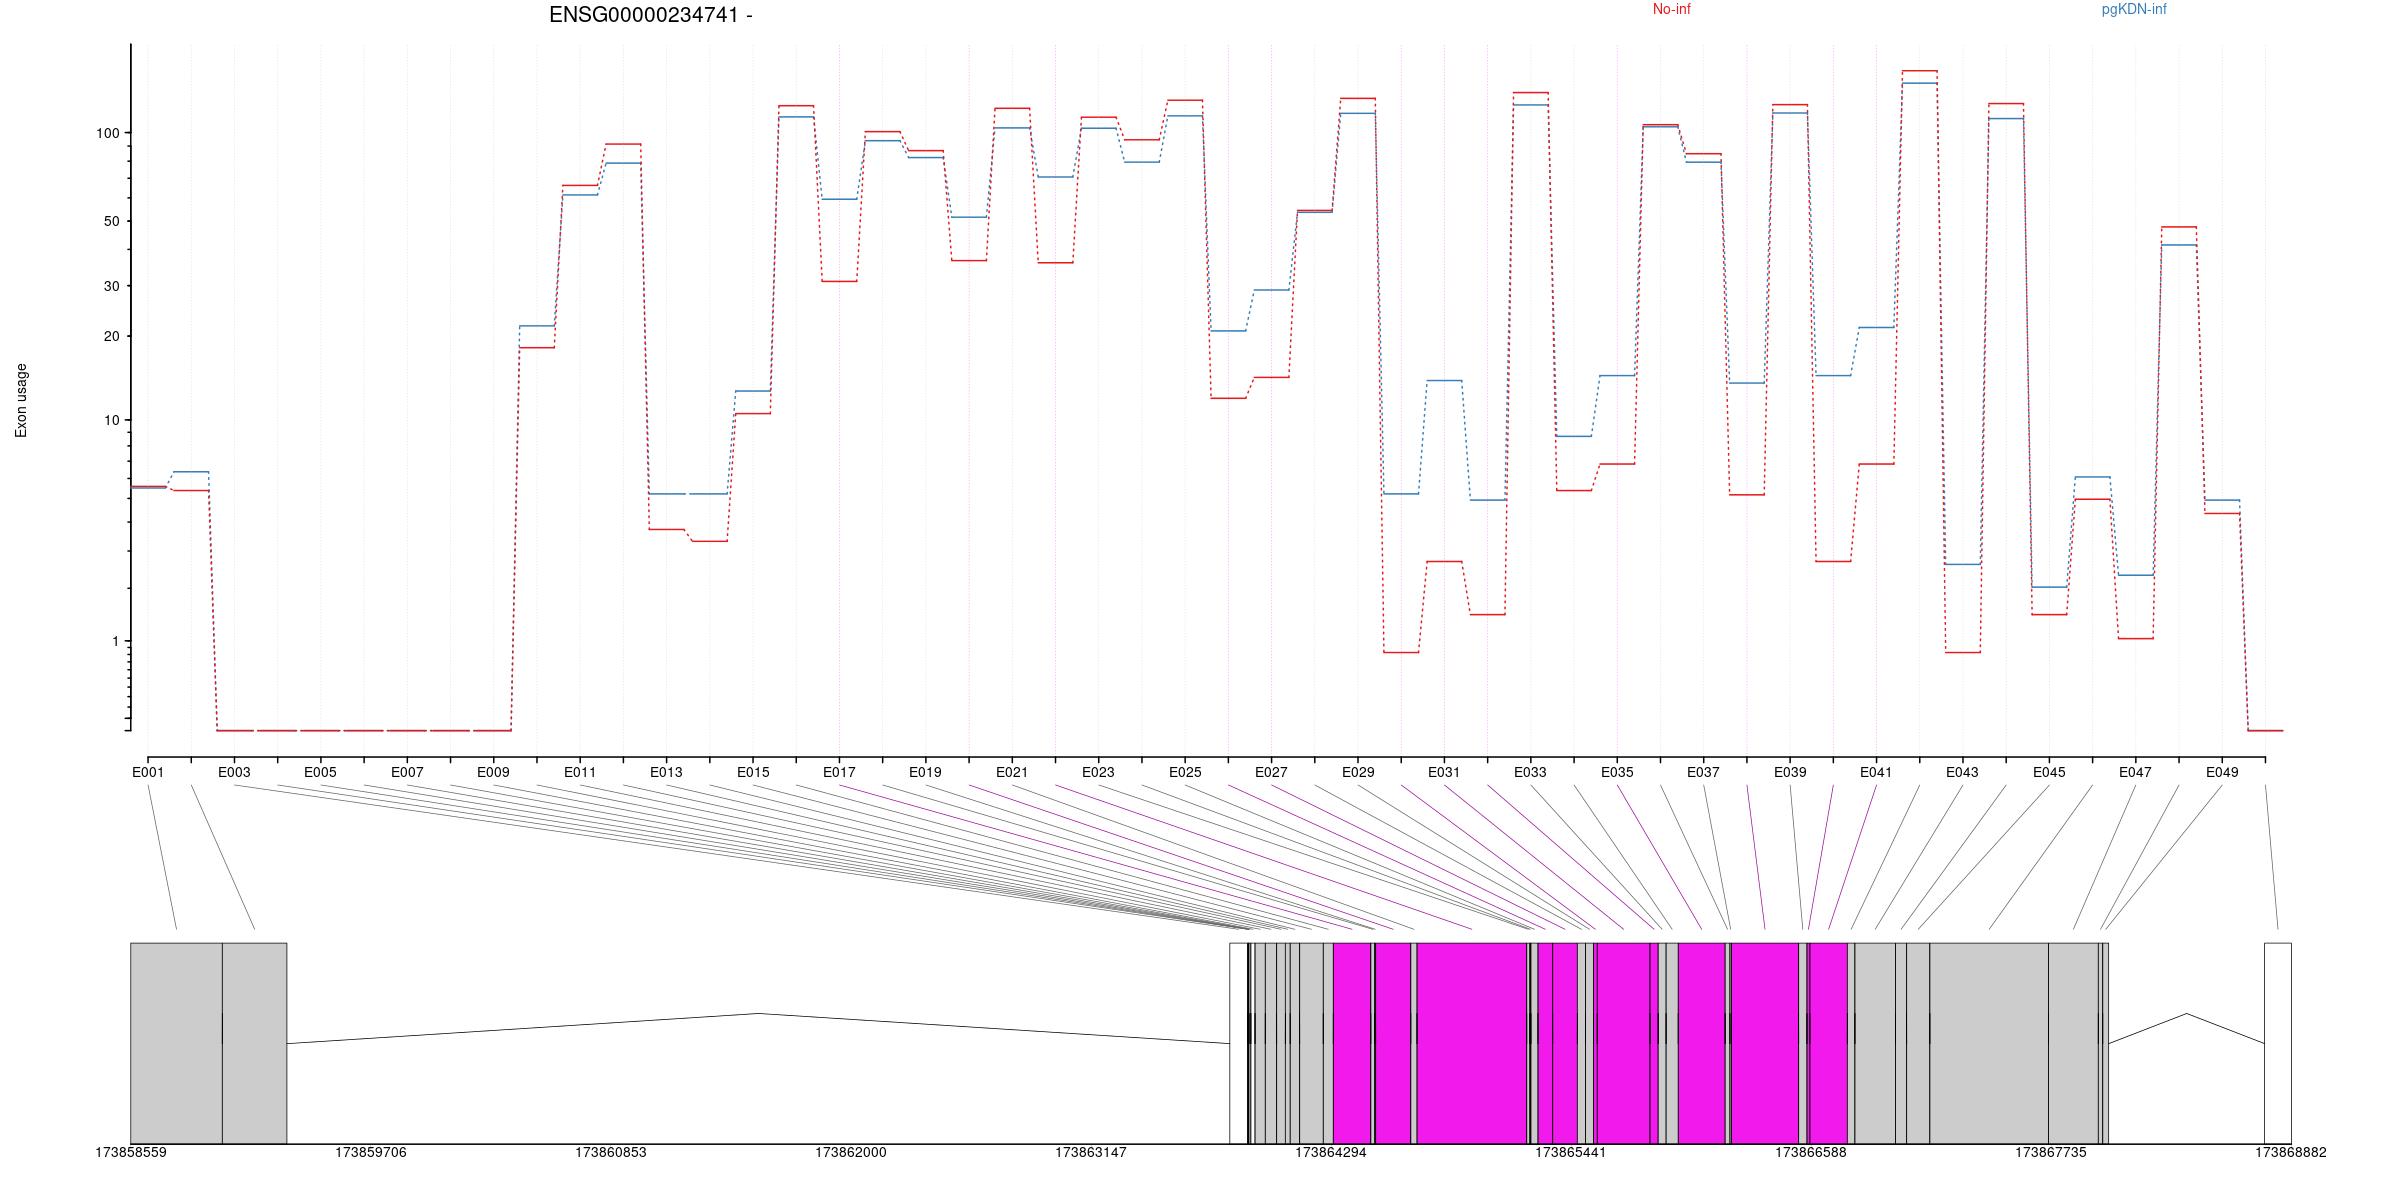Screen dimensions: 2400x1200
Task: Click genomic coordinate 173868882 label
Action: [x=2290, y=1153]
